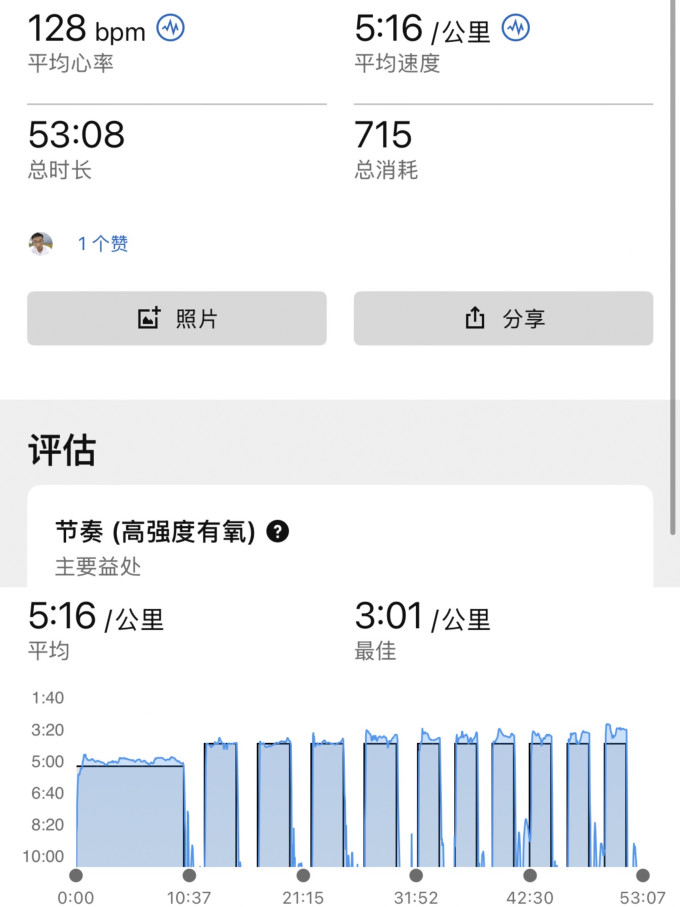Tap the 1:40 pace axis label
Screen dimensions: 680x907
(x=47, y=698)
